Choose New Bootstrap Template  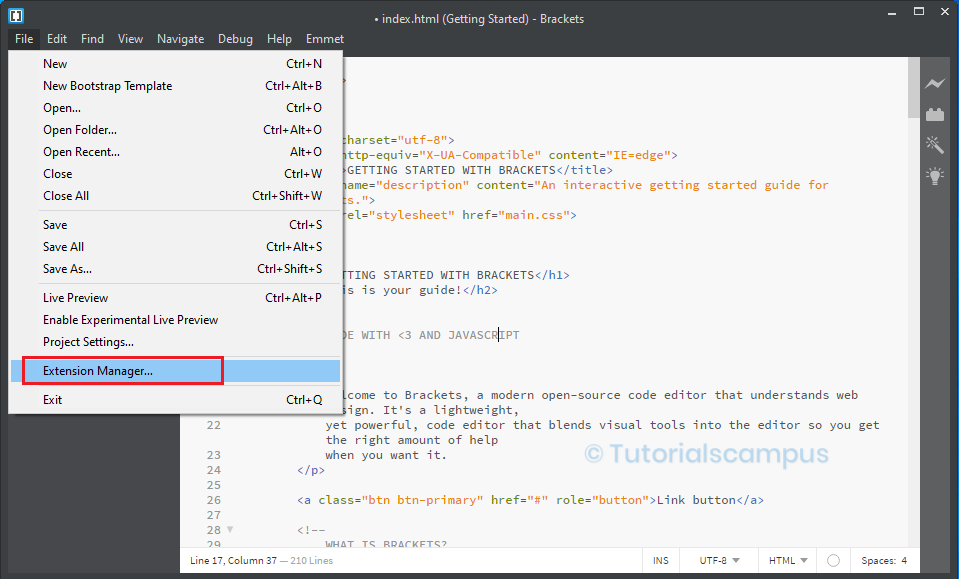tap(176, 86)
